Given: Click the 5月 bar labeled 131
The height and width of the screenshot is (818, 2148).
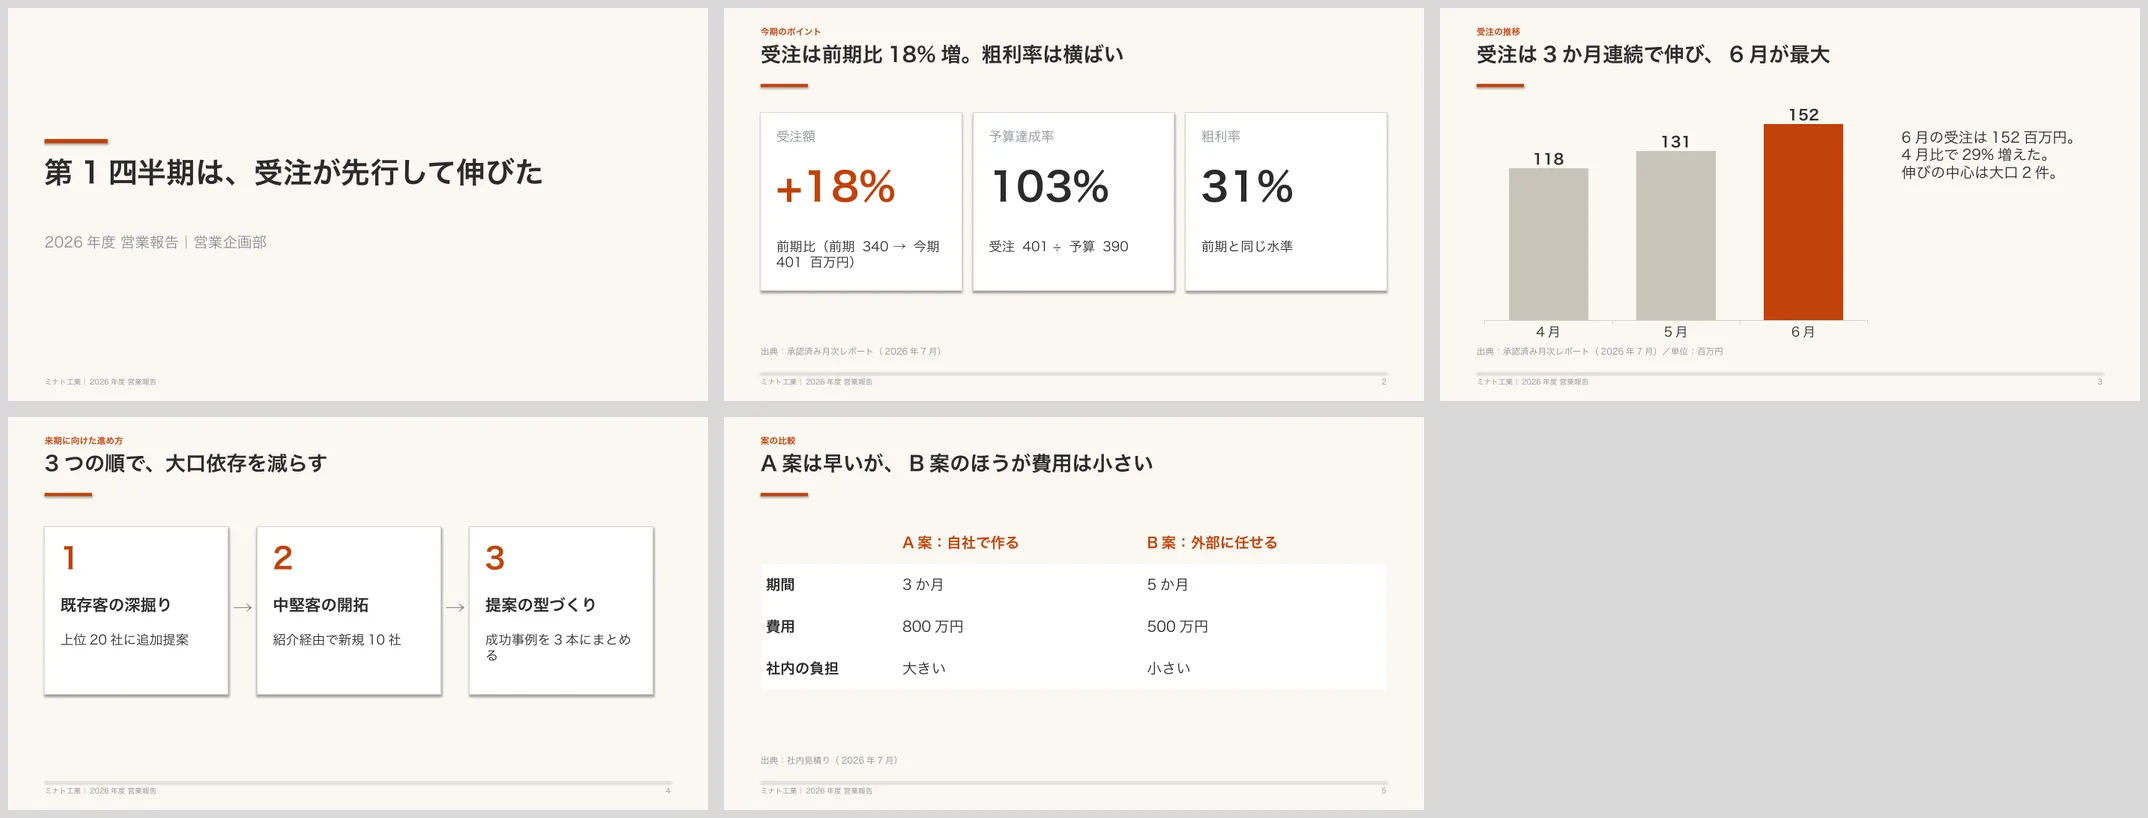Looking at the screenshot, I should pos(1676,236).
